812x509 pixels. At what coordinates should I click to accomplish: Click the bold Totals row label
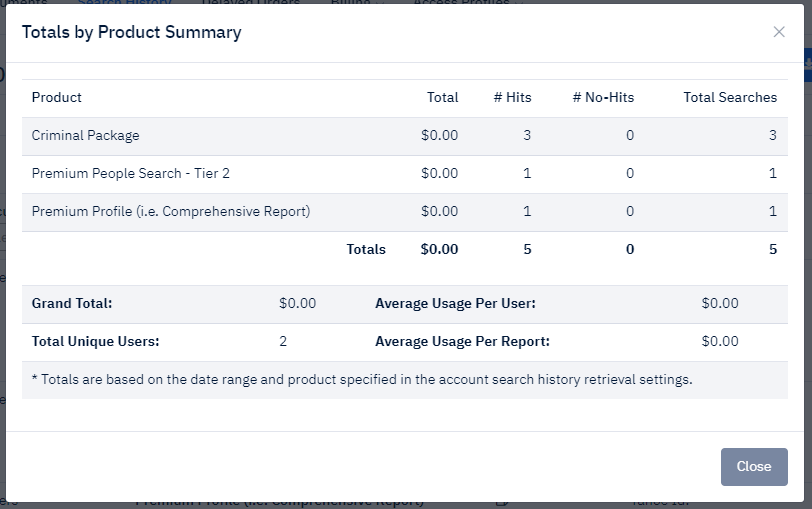(365, 249)
